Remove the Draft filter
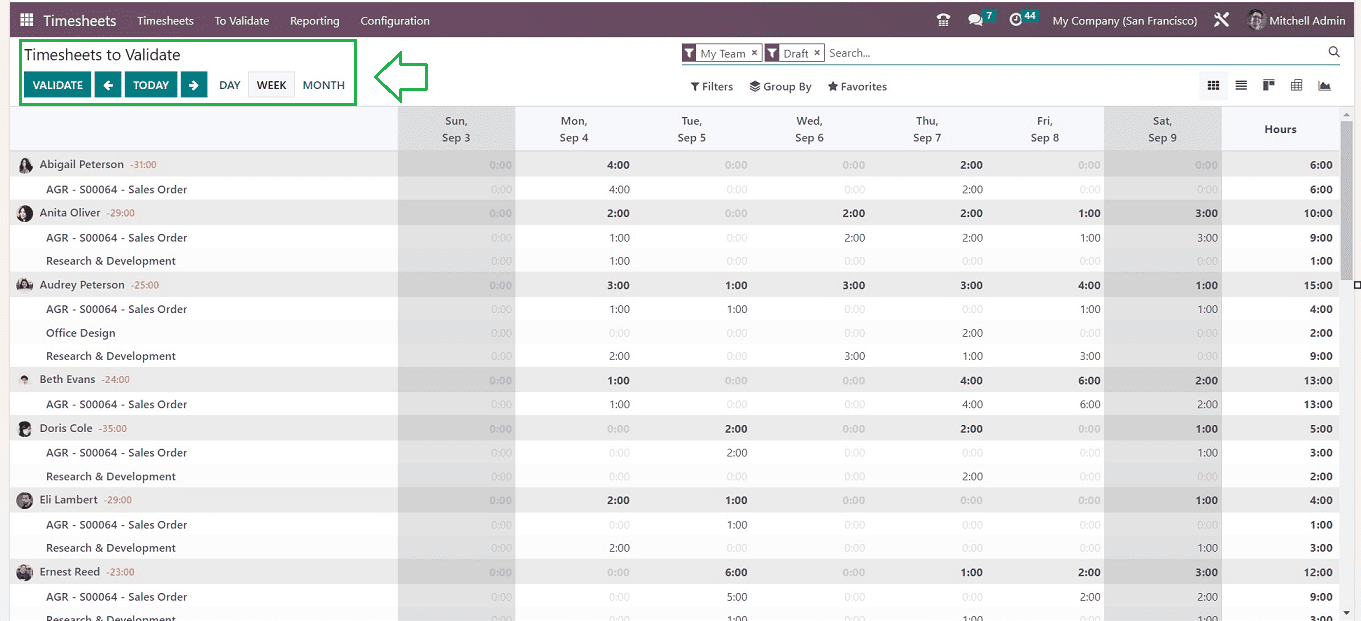Image resolution: width=1361 pixels, height=621 pixels. pos(817,53)
